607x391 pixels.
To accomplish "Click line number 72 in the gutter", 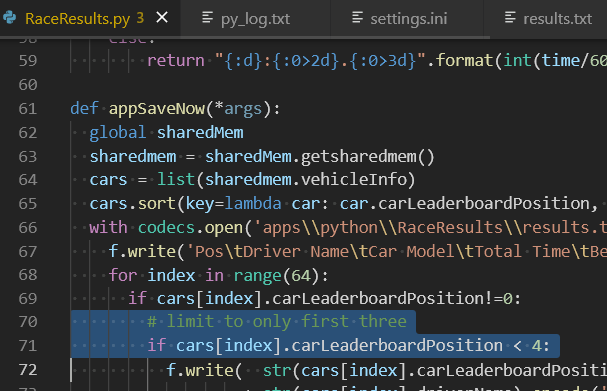I will coord(28,370).
